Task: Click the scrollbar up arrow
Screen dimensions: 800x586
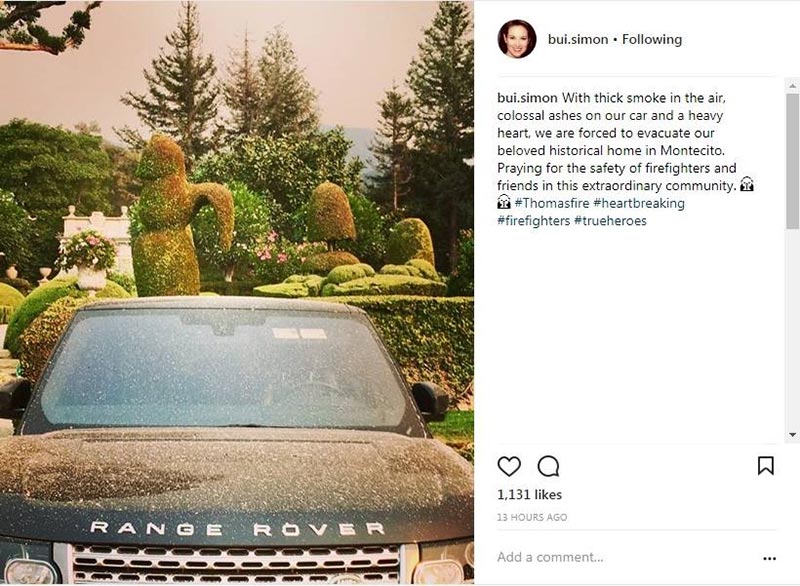Action: tap(792, 86)
